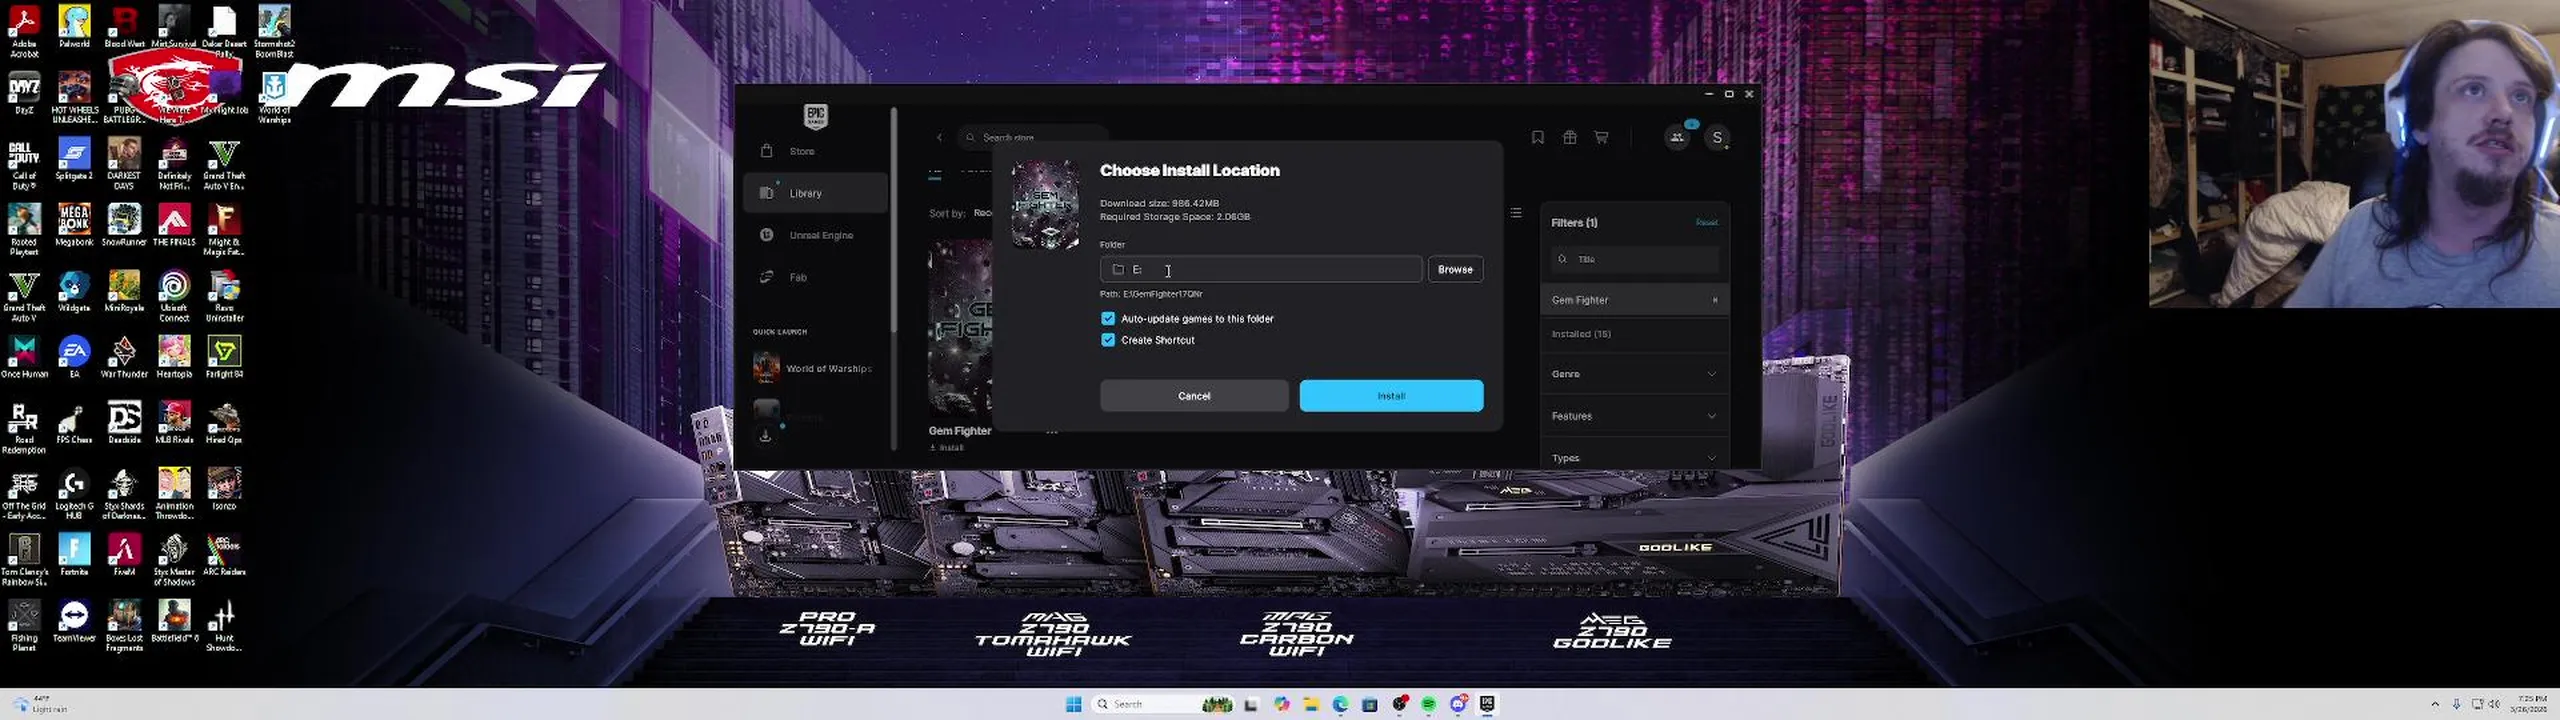This screenshot has width=2560, height=720.
Task: Open the Friends icon
Action: 1677,137
